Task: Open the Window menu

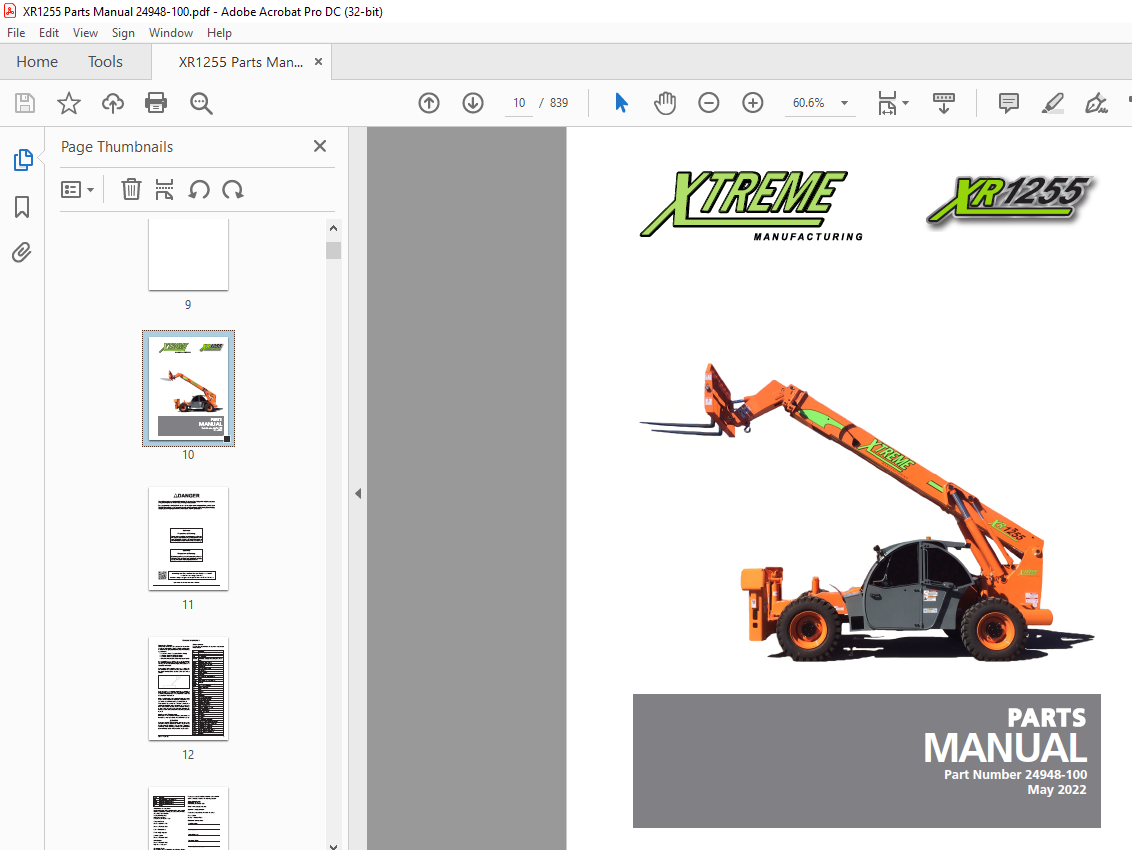Action: pyautogui.click(x=170, y=33)
